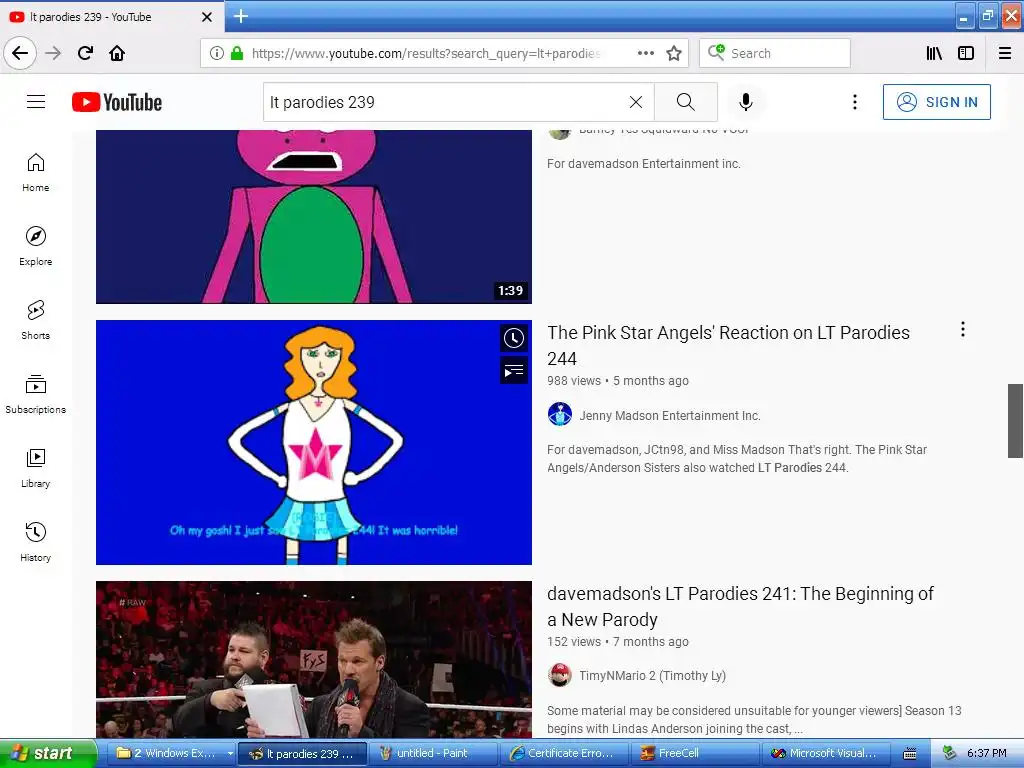
Task: Click the 1:39 duration badge on thumbnail
Action: (511, 291)
